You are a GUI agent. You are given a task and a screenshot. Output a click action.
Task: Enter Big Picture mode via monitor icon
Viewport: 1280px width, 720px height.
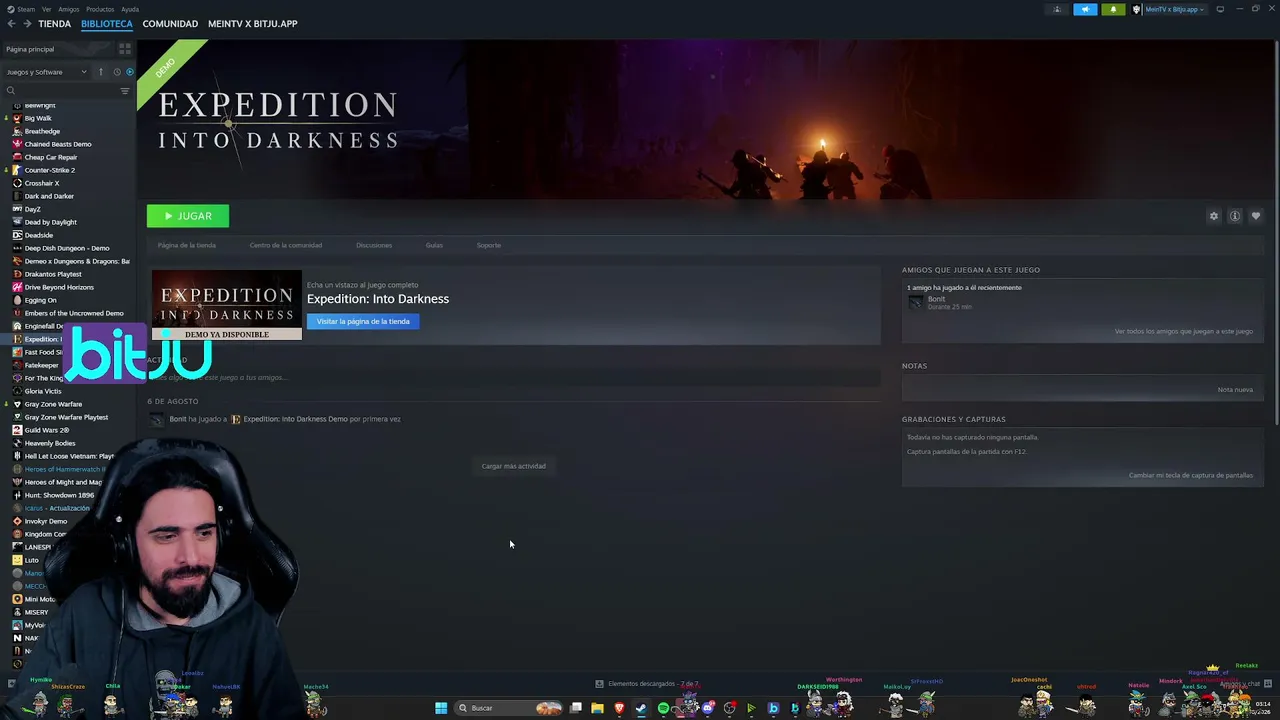(x=1220, y=9)
